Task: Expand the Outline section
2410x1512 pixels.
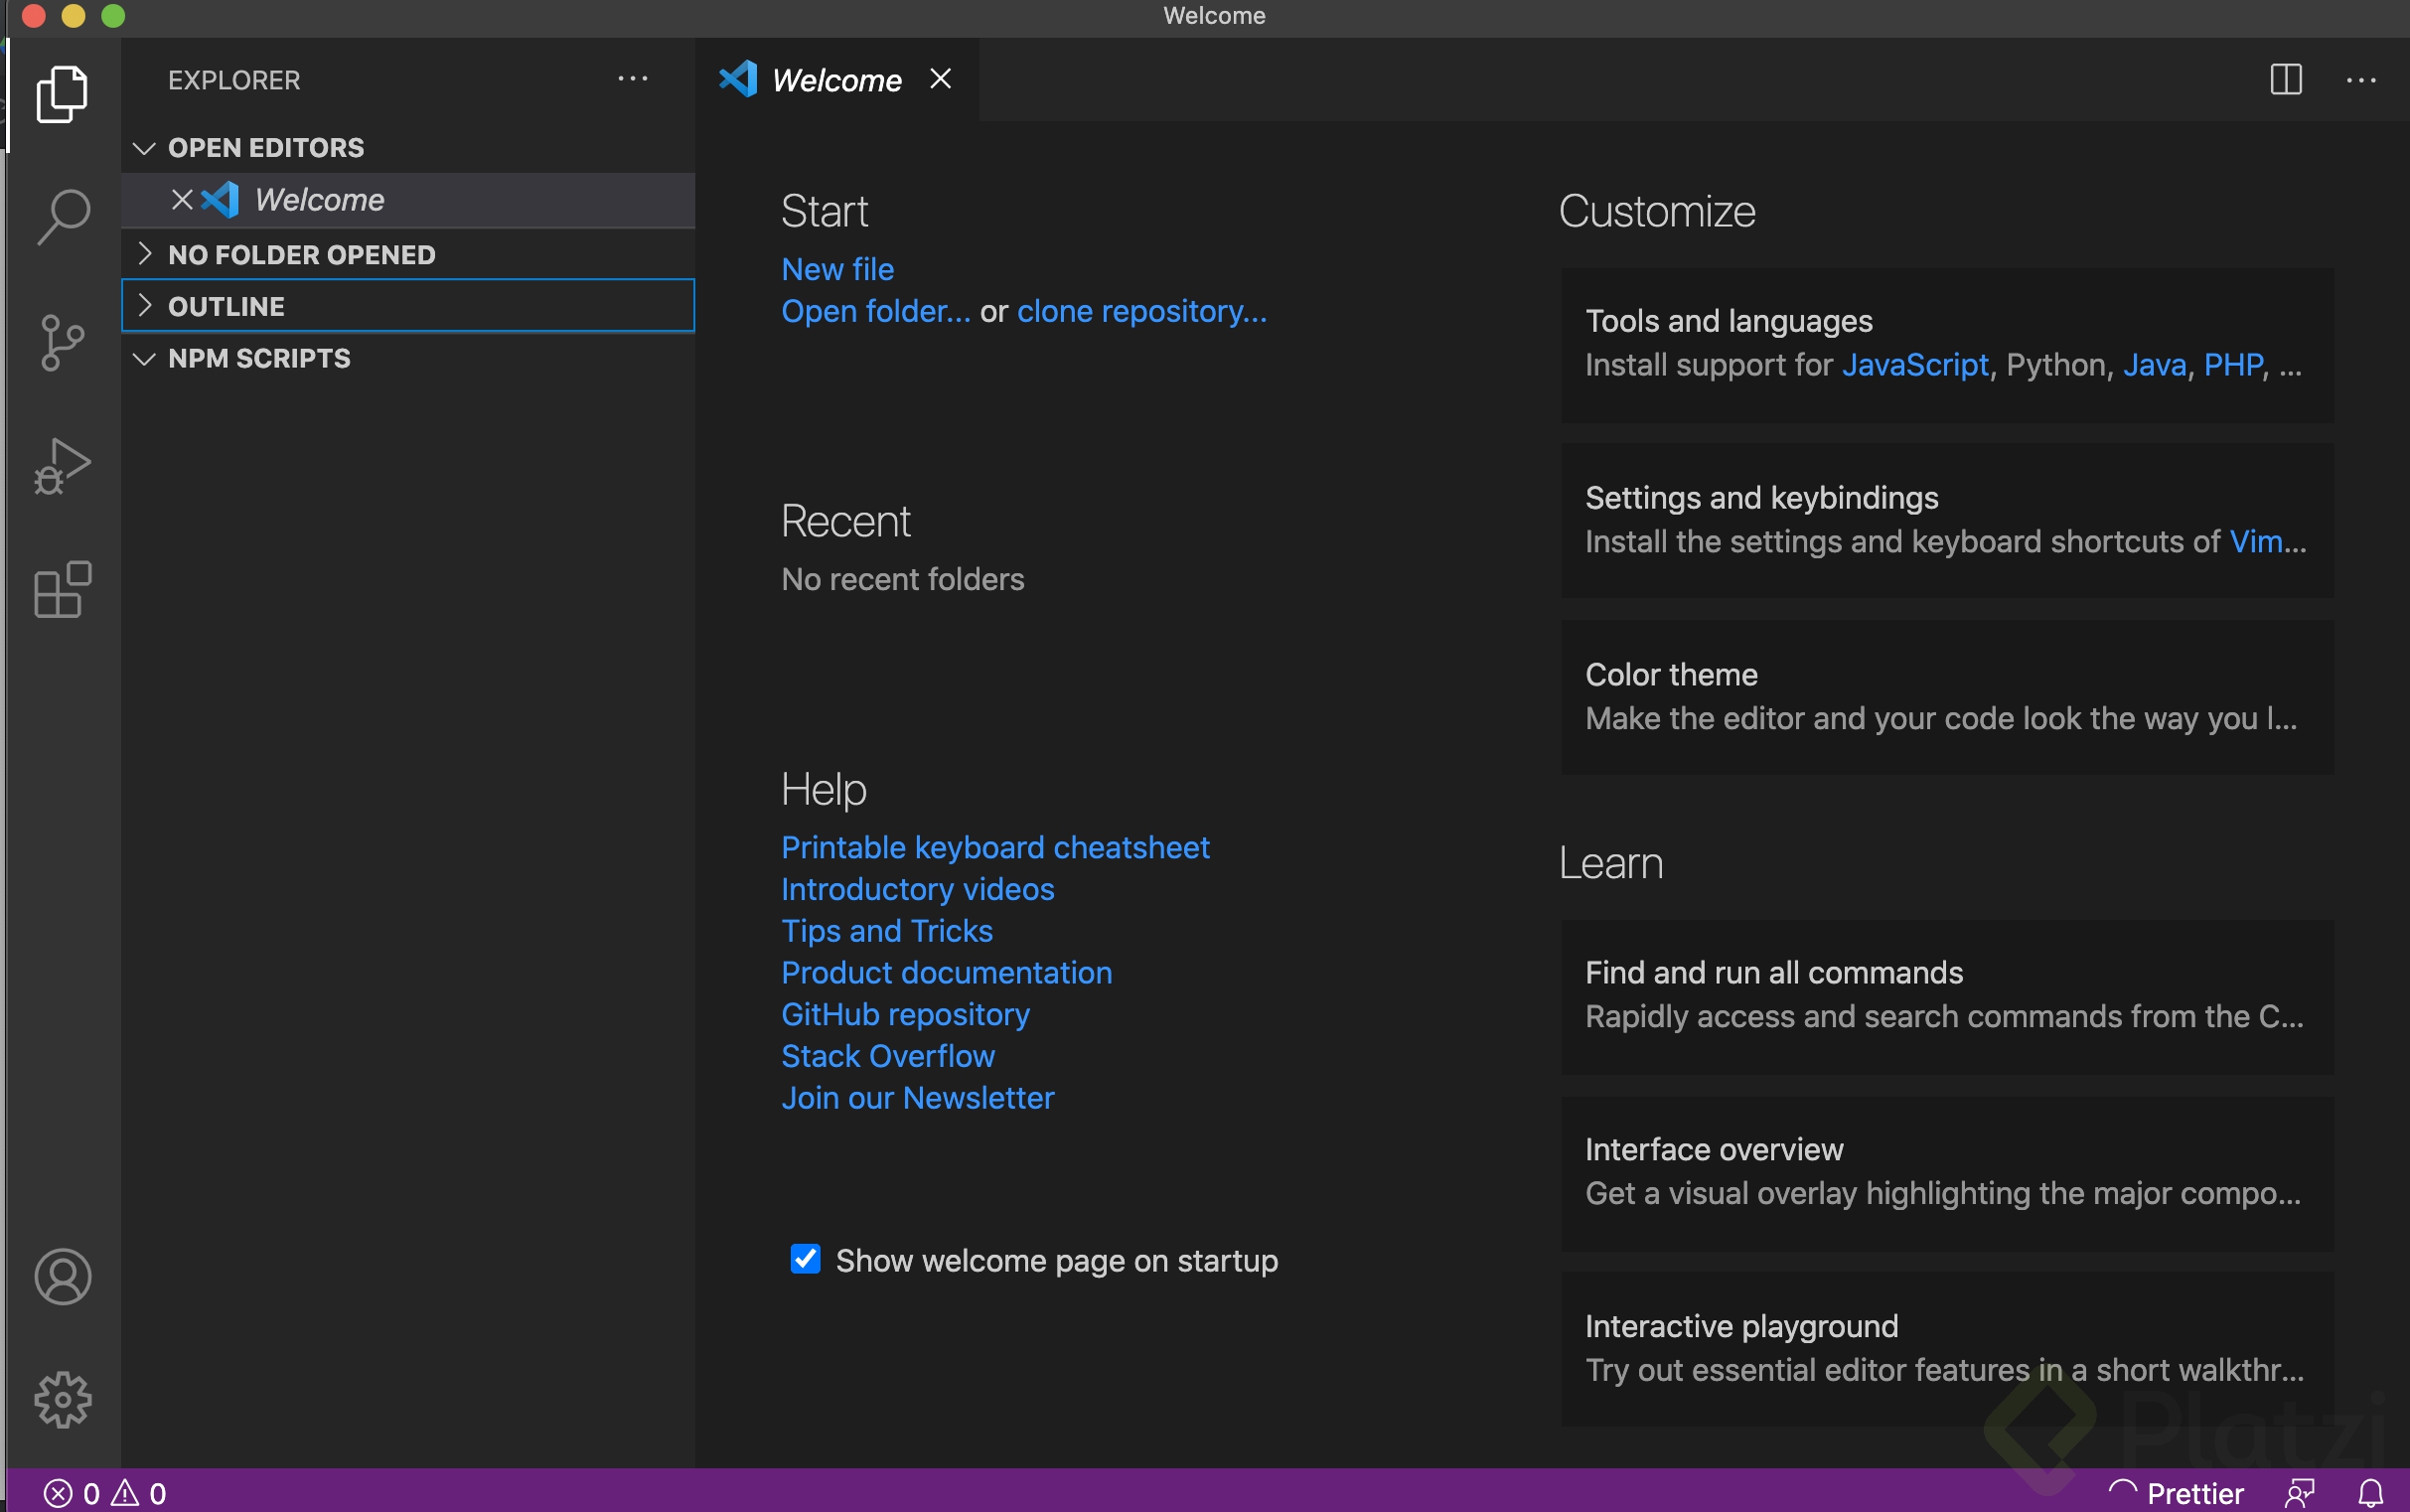Action: click(408, 306)
